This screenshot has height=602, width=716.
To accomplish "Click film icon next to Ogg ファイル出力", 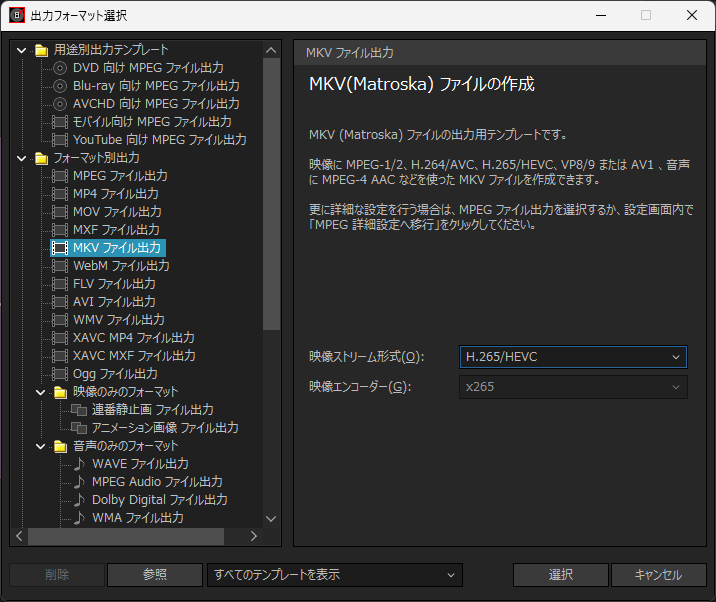I will [60, 374].
